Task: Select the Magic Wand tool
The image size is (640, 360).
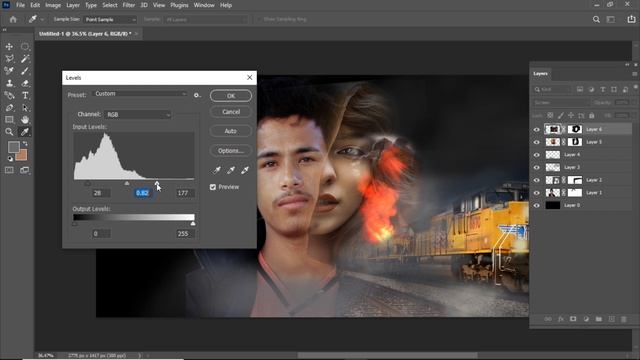Action: click(25, 59)
